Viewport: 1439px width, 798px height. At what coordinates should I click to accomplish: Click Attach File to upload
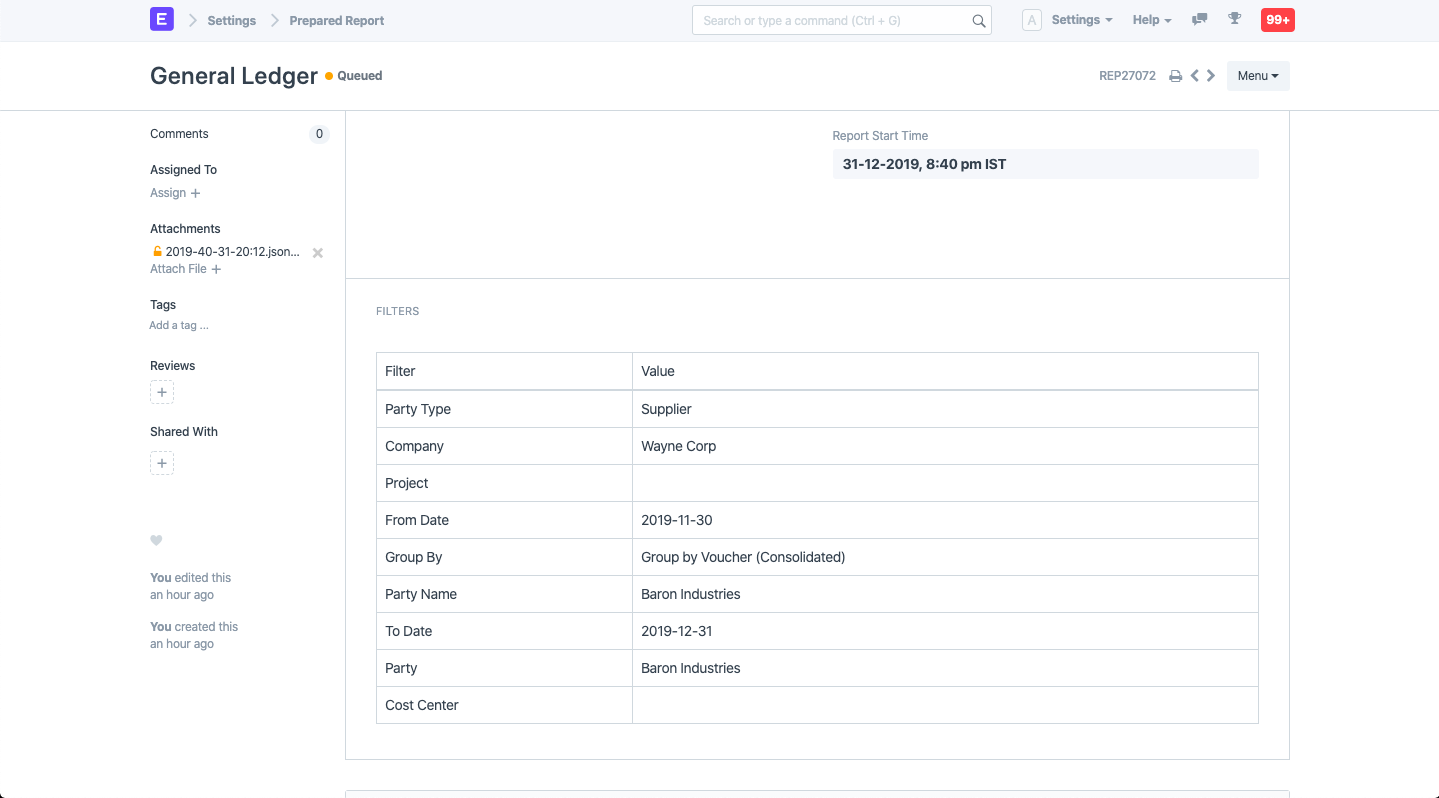184,268
